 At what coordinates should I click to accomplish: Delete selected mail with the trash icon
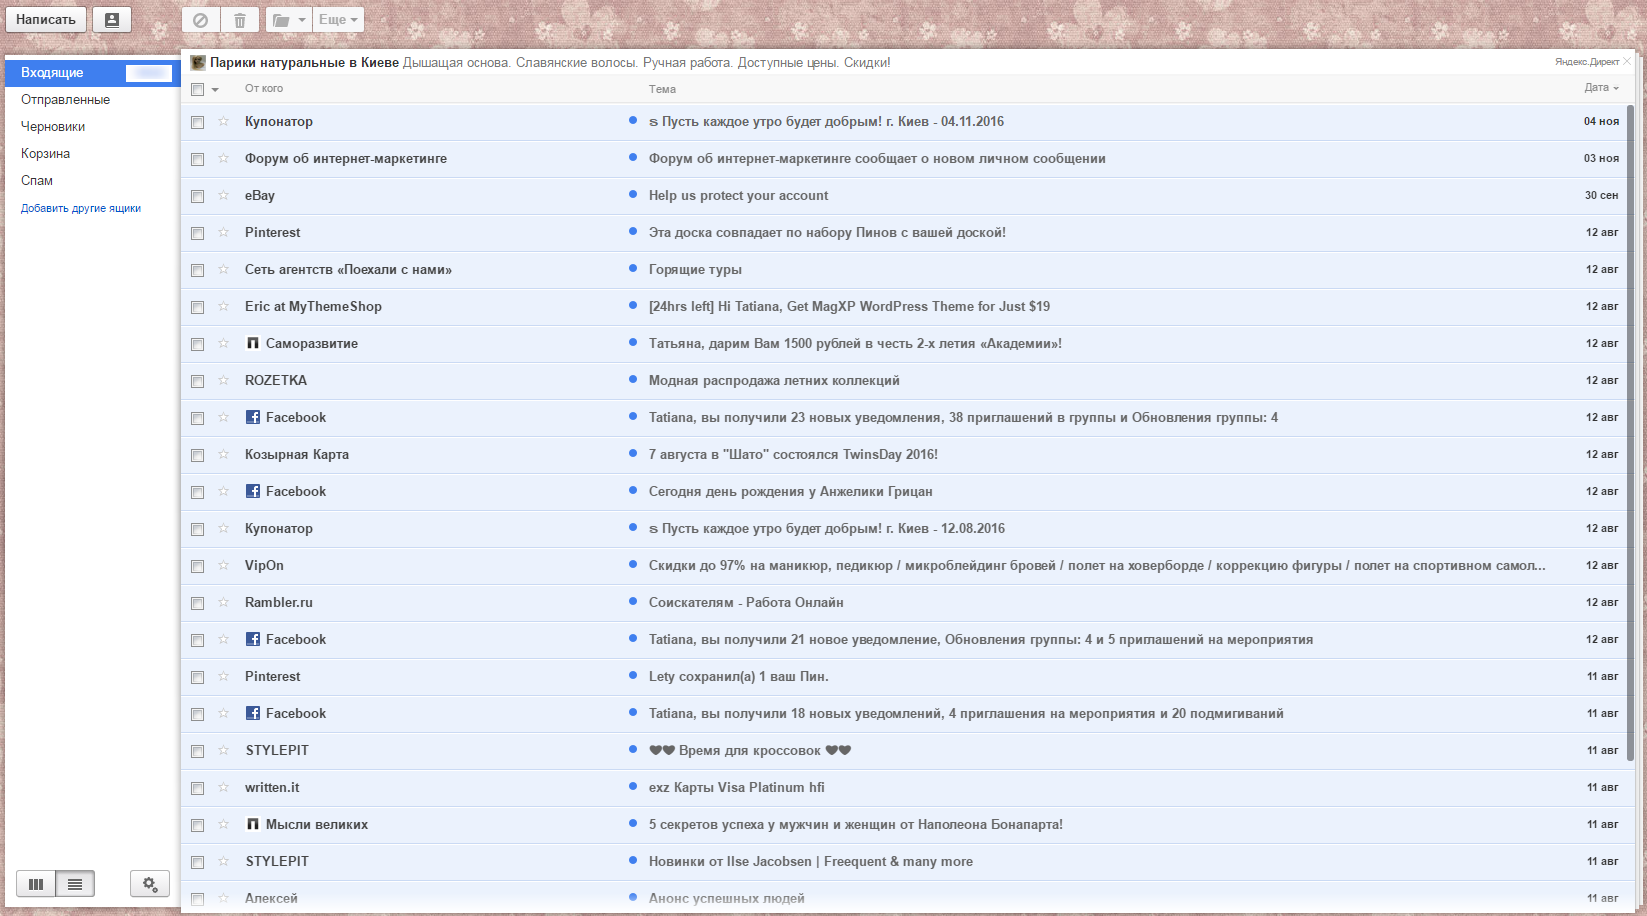point(240,20)
